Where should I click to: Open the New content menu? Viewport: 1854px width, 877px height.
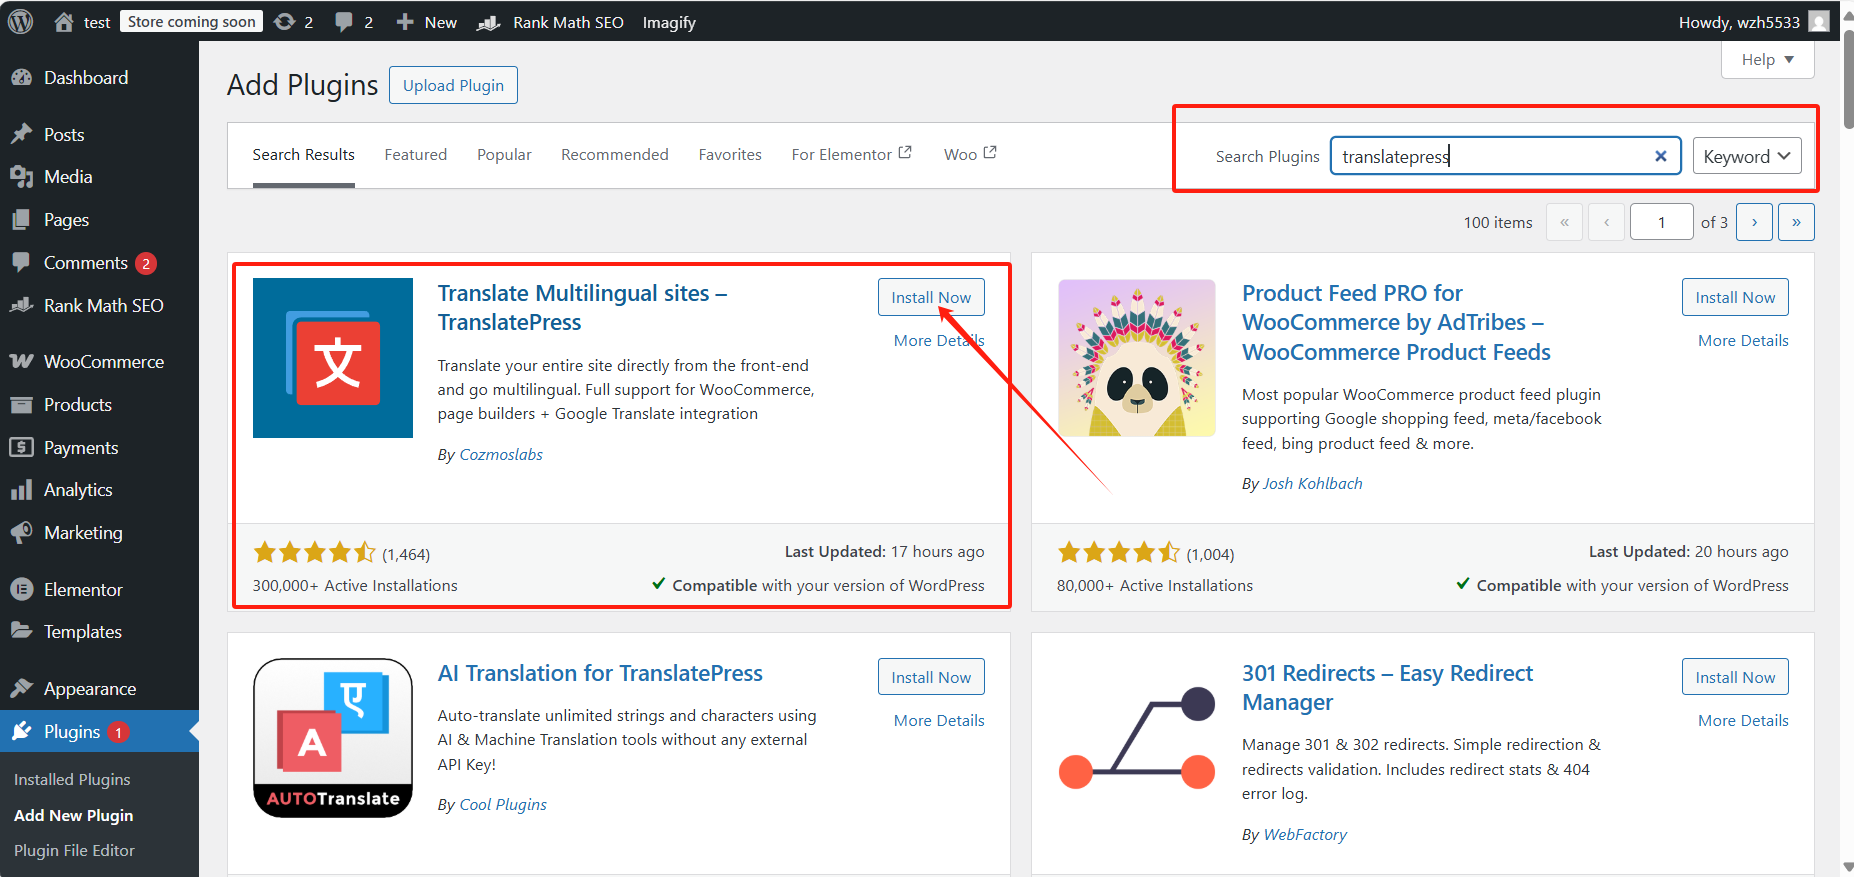click(x=427, y=21)
